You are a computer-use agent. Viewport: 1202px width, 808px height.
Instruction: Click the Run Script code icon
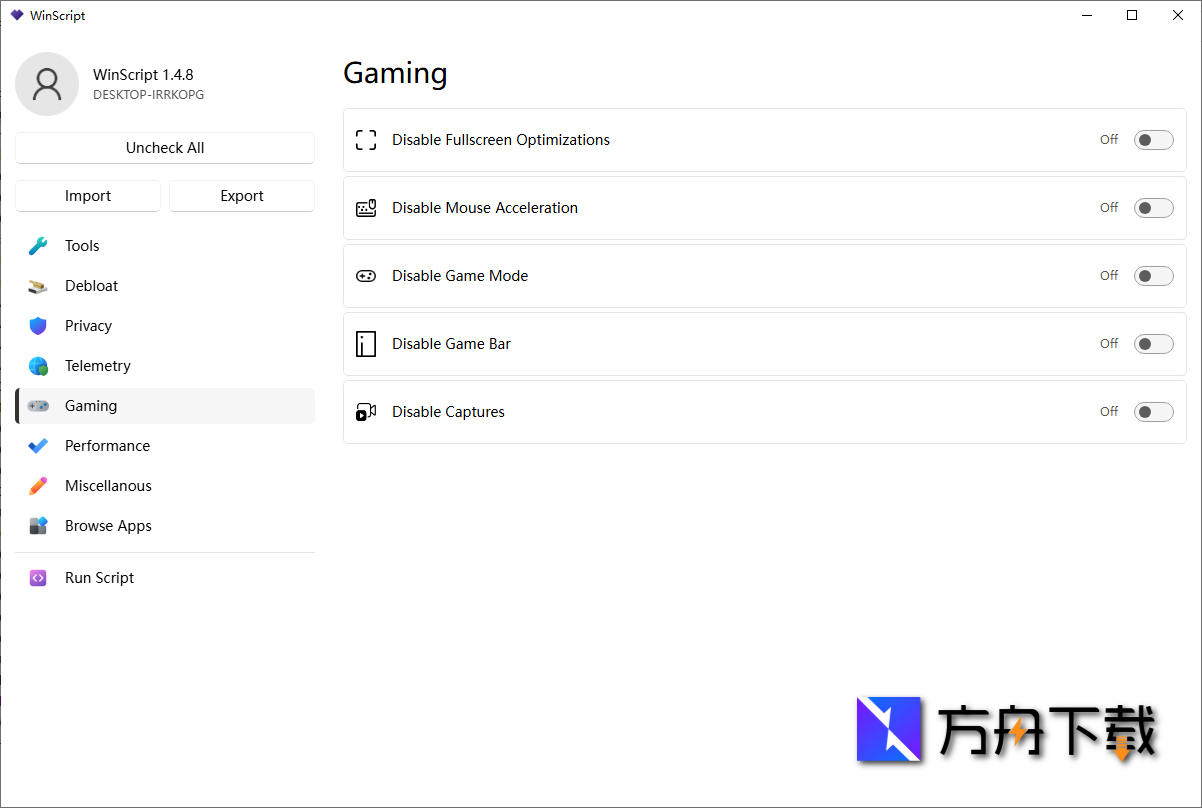38,578
